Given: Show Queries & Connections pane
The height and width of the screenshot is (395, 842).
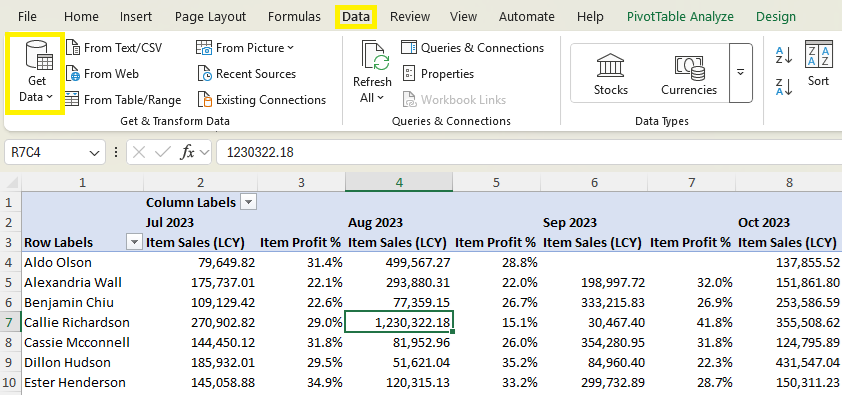Looking at the screenshot, I should pos(473,48).
